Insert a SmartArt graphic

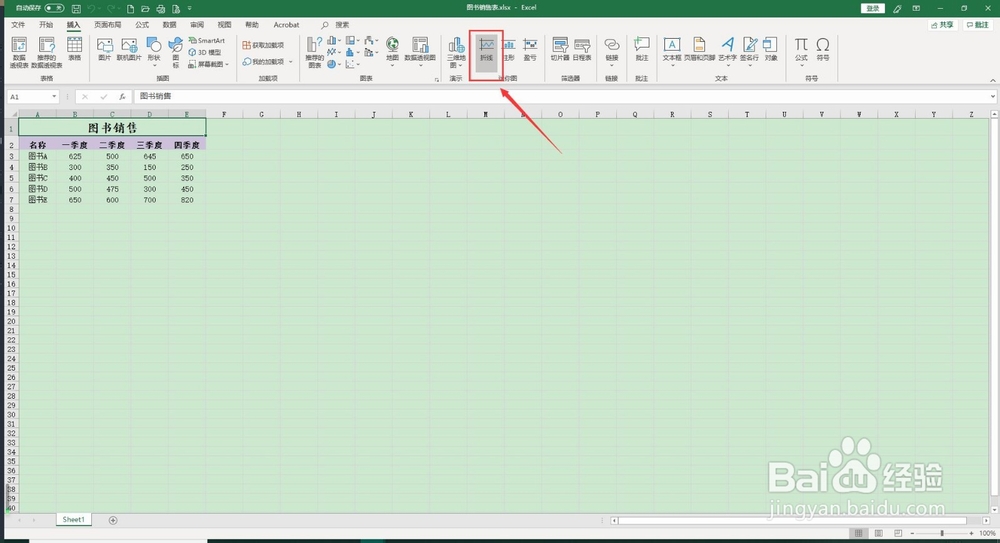pyautogui.click(x=207, y=40)
